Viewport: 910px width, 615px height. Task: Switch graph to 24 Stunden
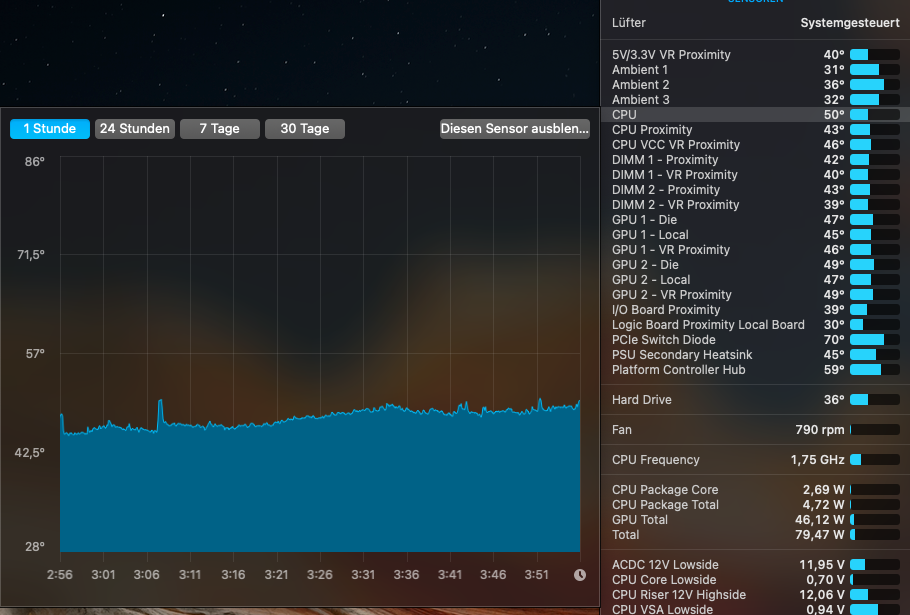point(135,129)
